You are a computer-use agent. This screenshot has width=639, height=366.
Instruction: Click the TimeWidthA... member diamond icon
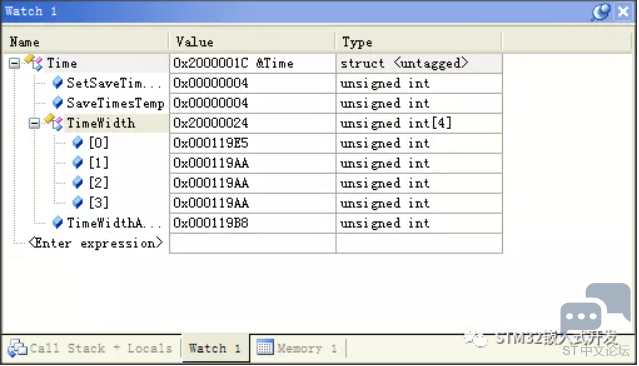(x=57, y=223)
